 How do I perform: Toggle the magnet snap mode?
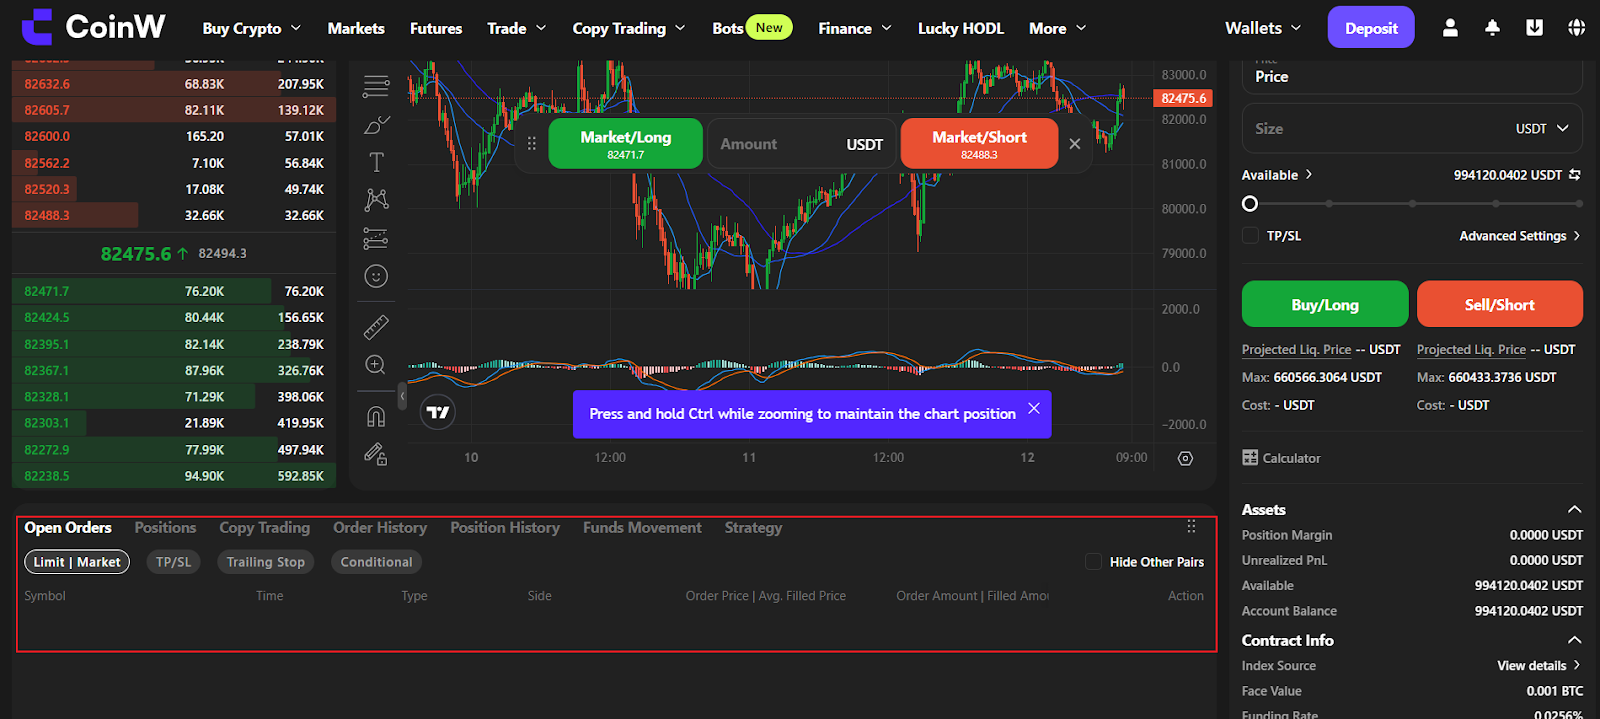376,416
